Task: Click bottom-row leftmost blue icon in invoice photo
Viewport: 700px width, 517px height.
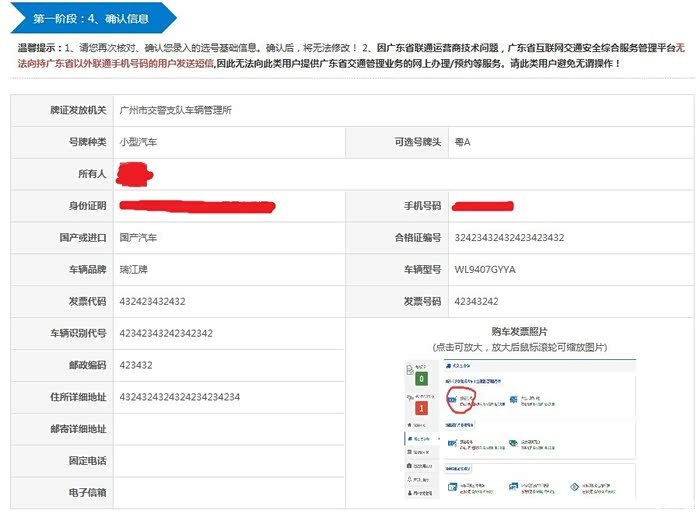Action: tap(452, 486)
